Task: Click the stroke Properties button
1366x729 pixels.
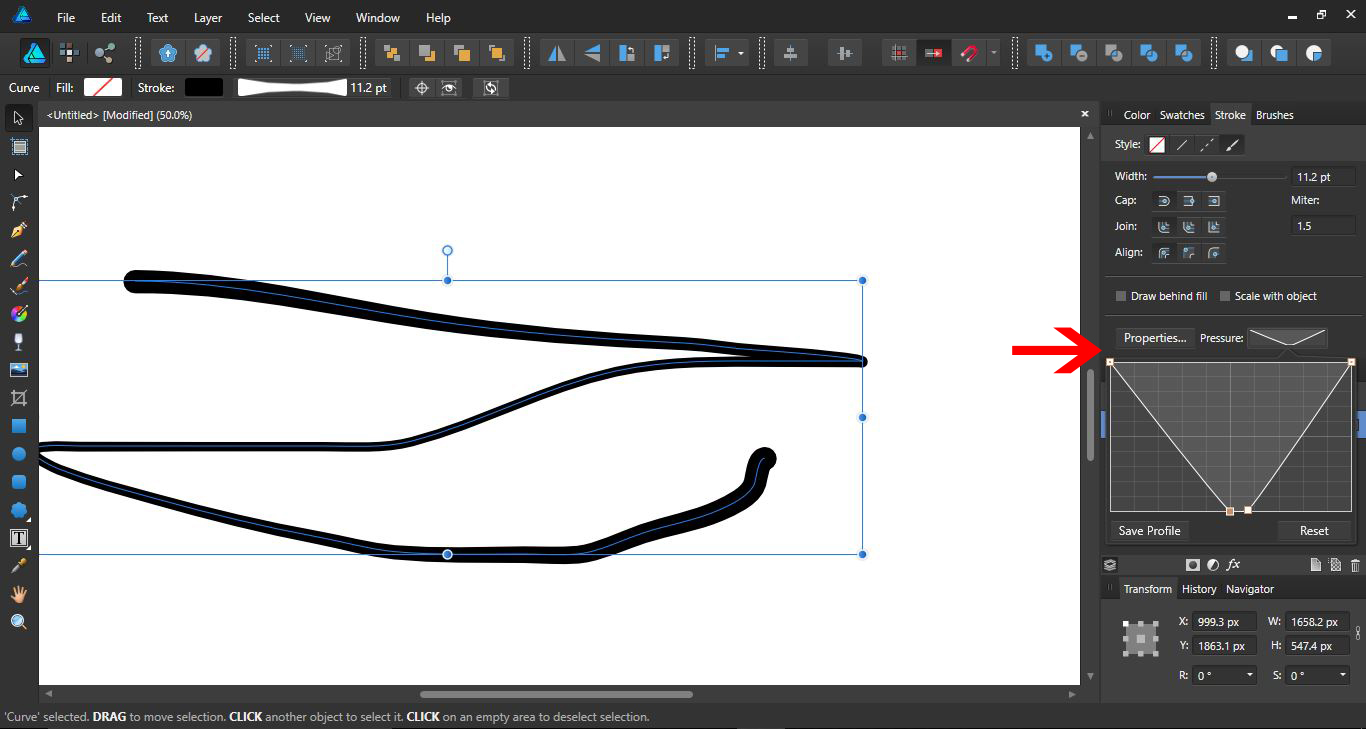Action: coord(1154,338)
